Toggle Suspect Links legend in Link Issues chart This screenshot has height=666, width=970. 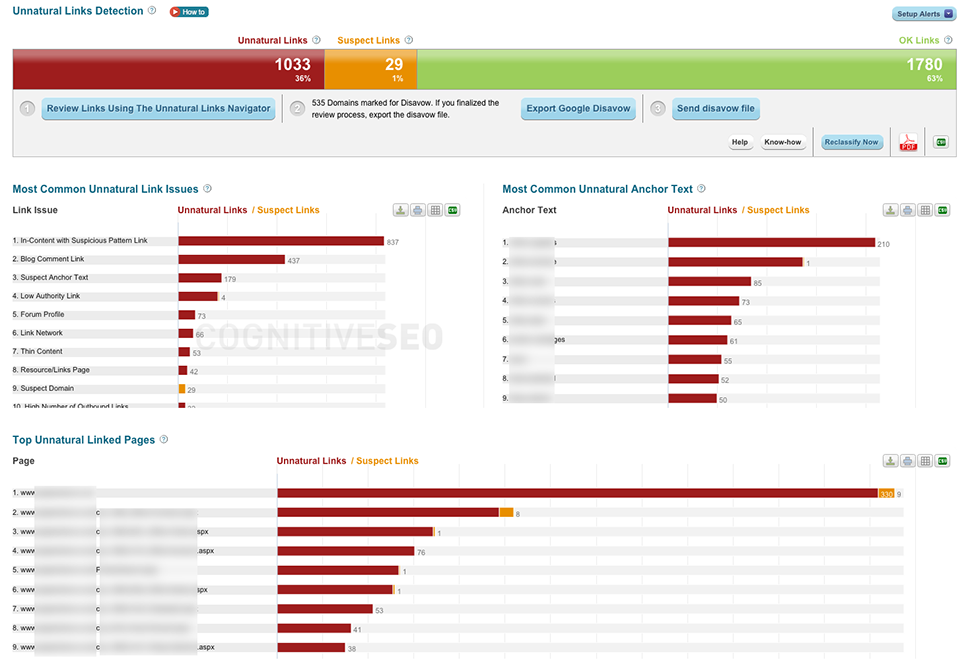288,210
